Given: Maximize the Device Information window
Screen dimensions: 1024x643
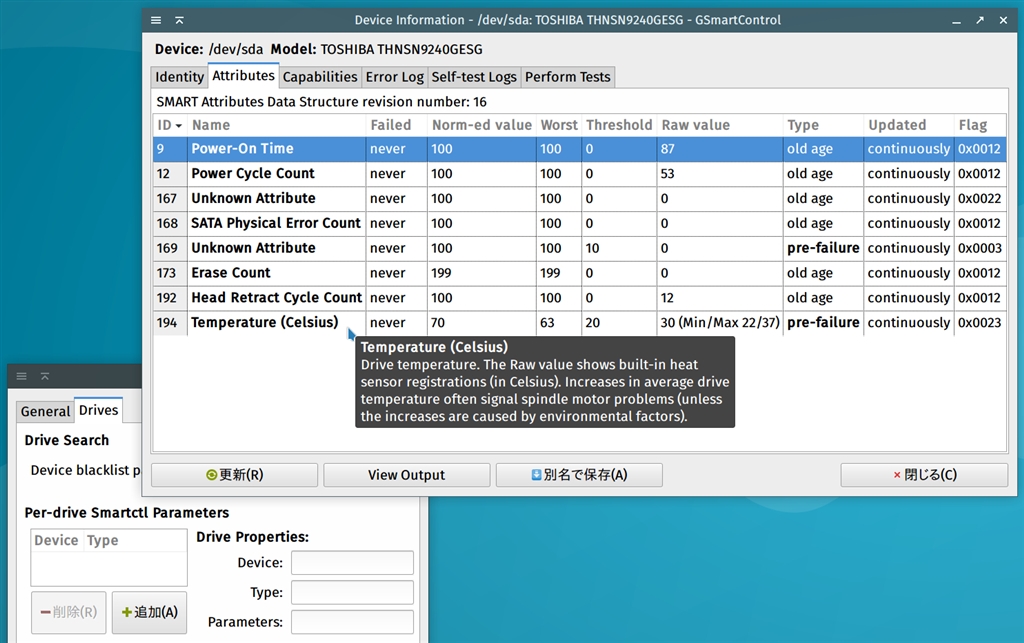Looking at the screenshot, I should (x=980, y=20).
